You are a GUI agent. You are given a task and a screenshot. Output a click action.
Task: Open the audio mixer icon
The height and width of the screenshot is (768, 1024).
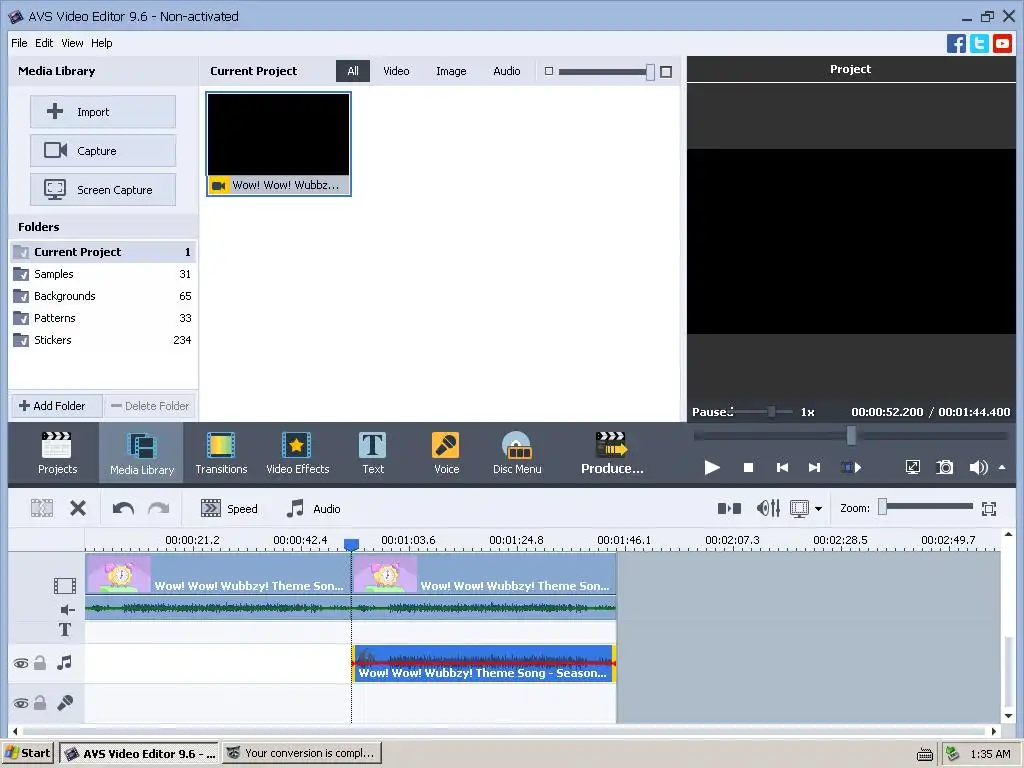pos(768,508)
